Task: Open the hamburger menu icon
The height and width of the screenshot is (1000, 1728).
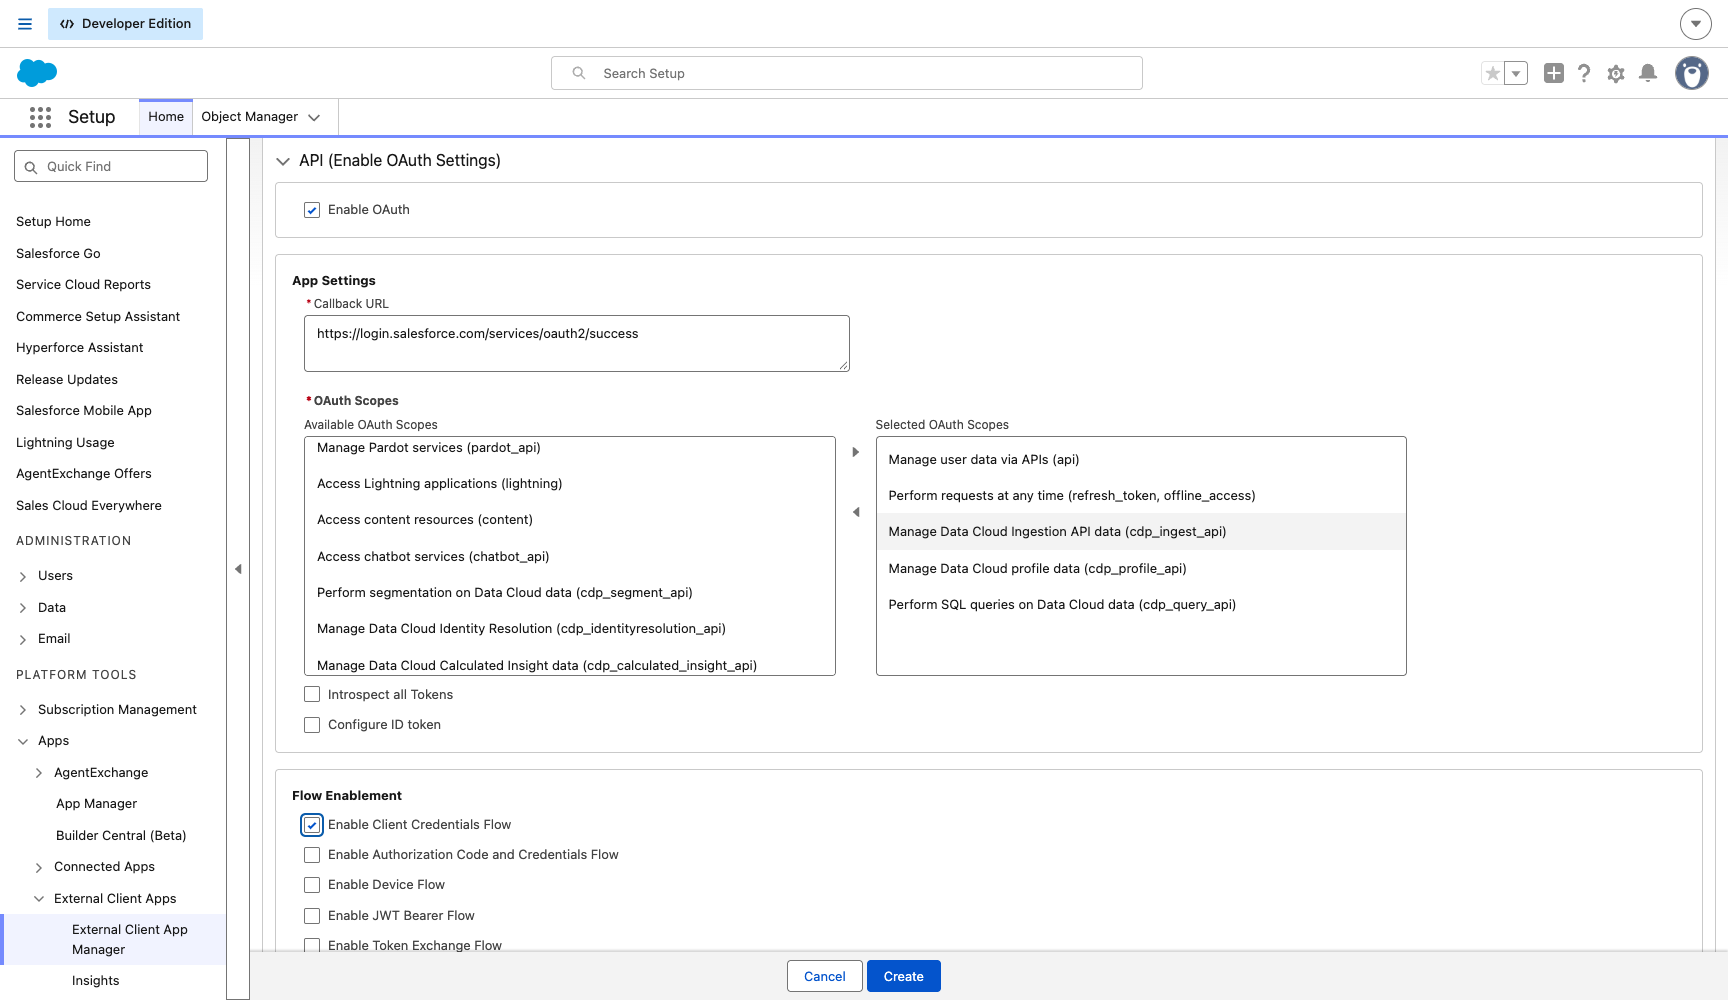Action: (x=25, y=24)
